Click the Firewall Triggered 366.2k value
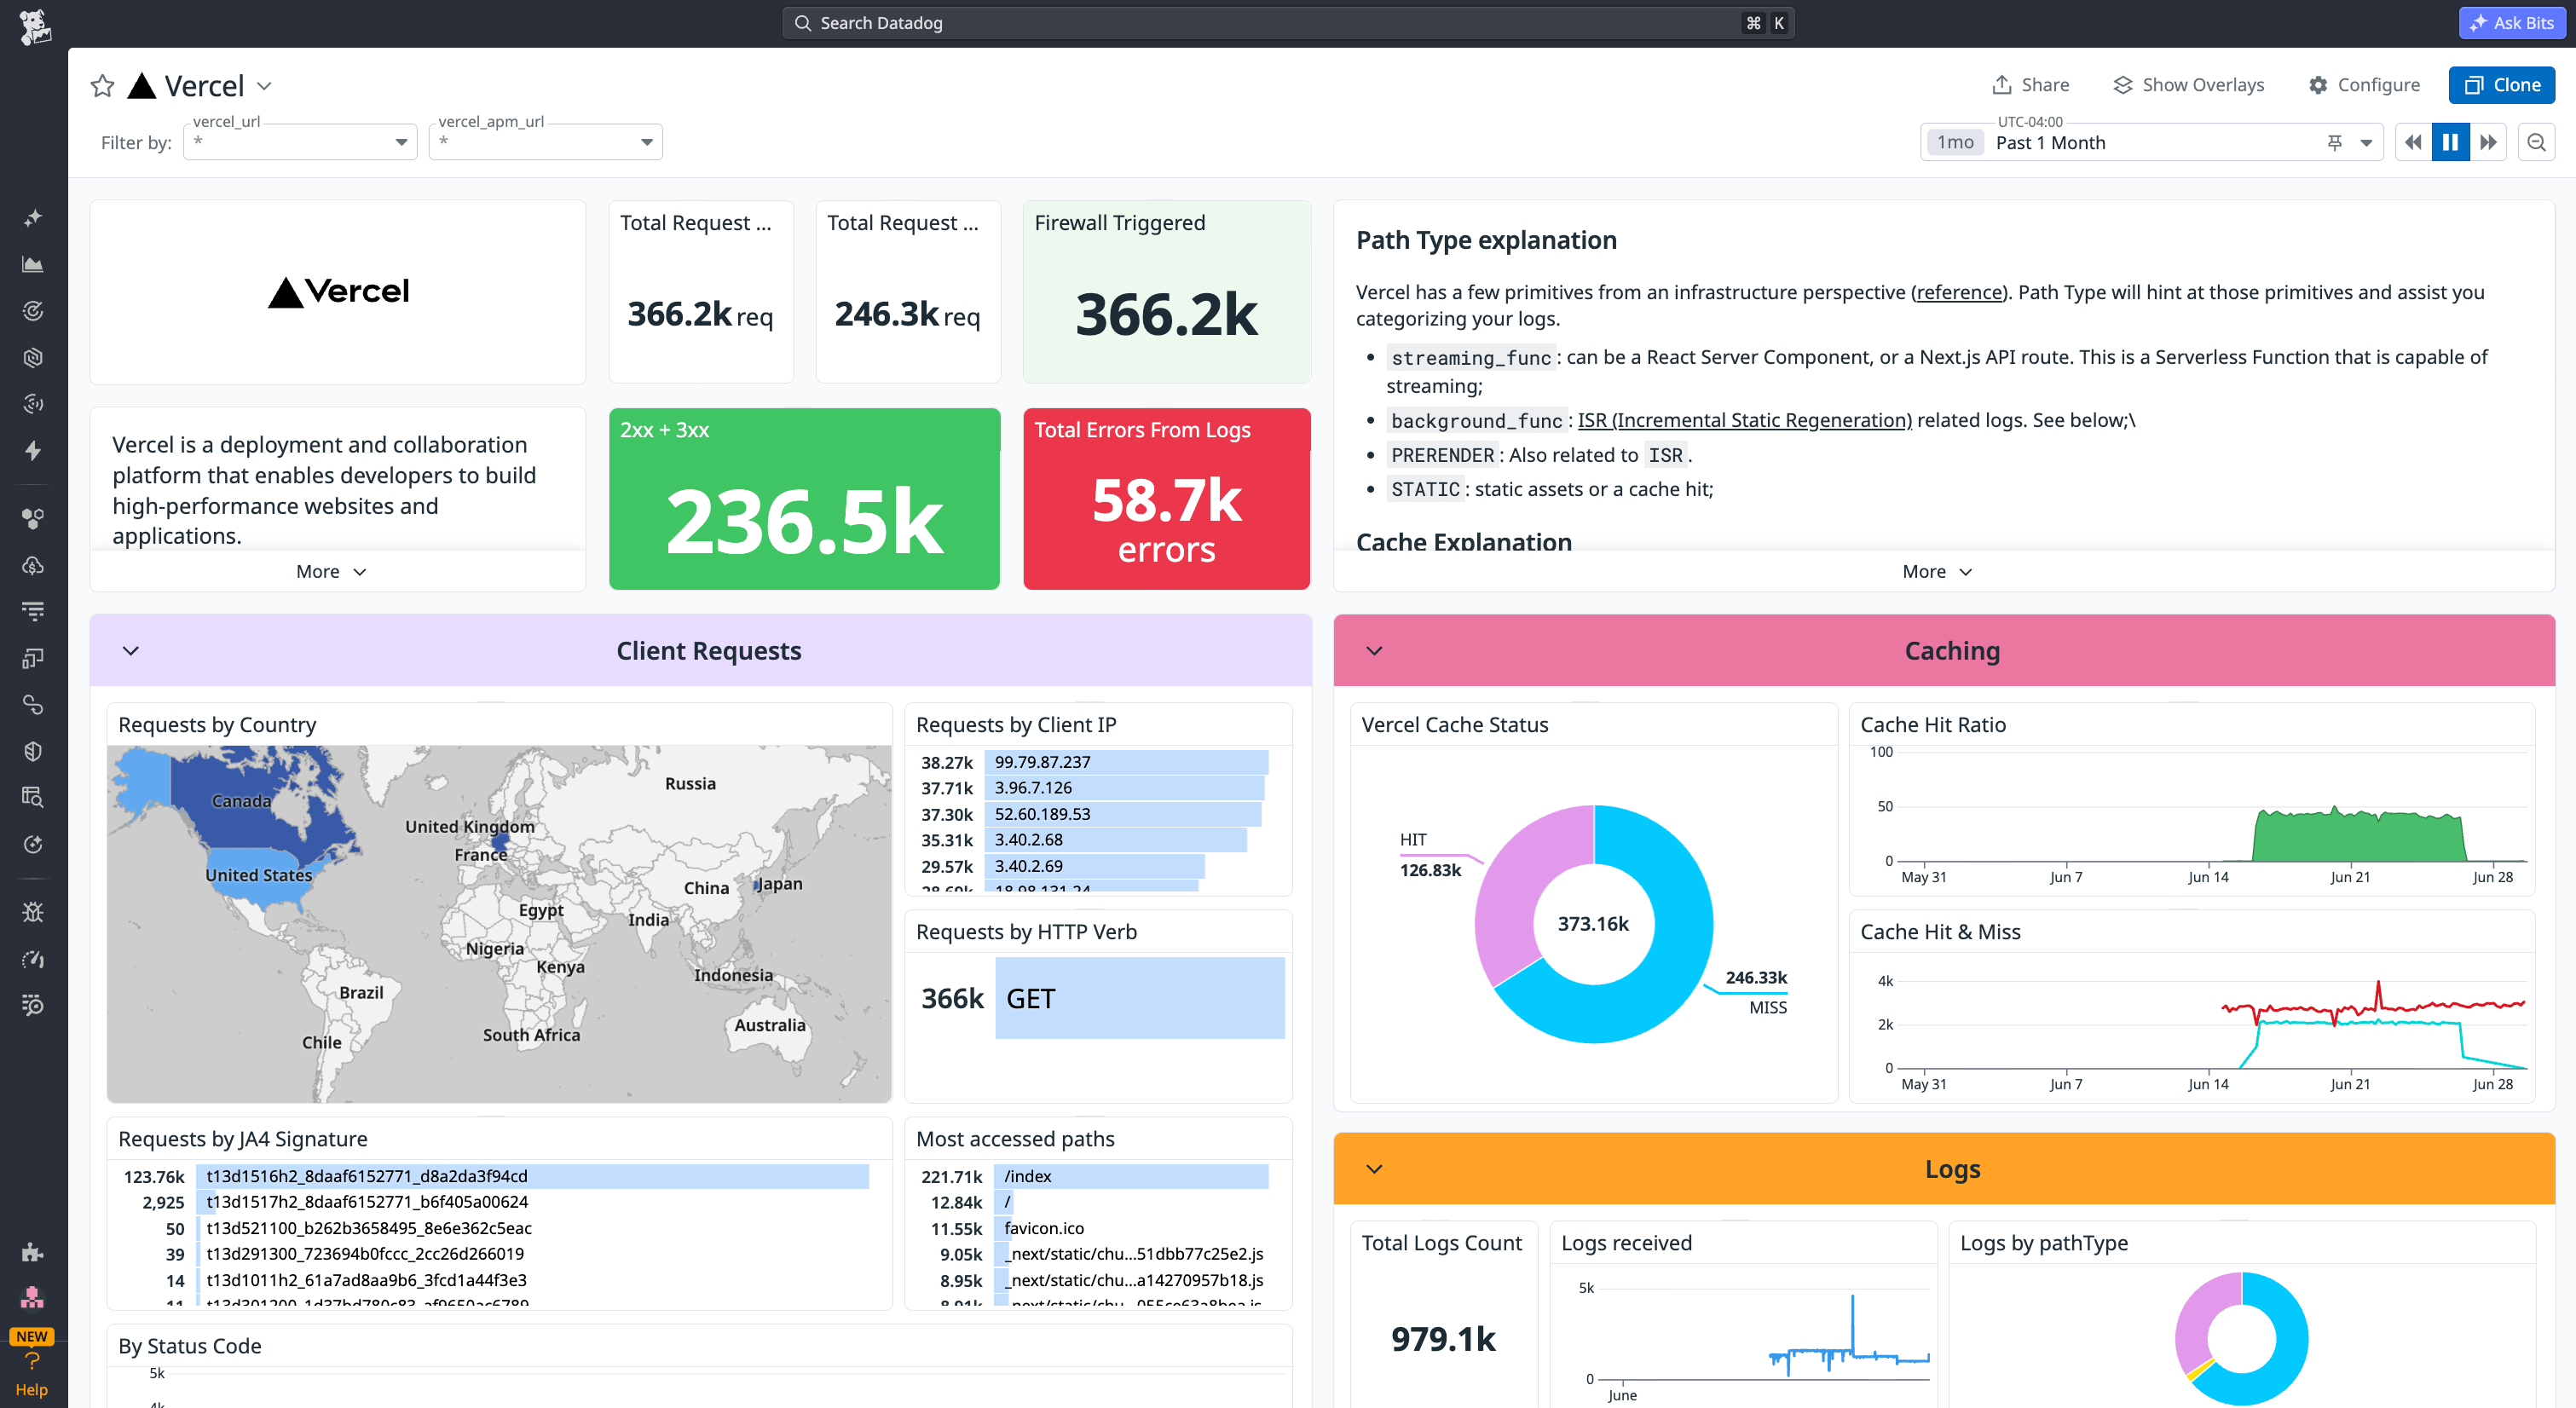 pos(1166,314)
